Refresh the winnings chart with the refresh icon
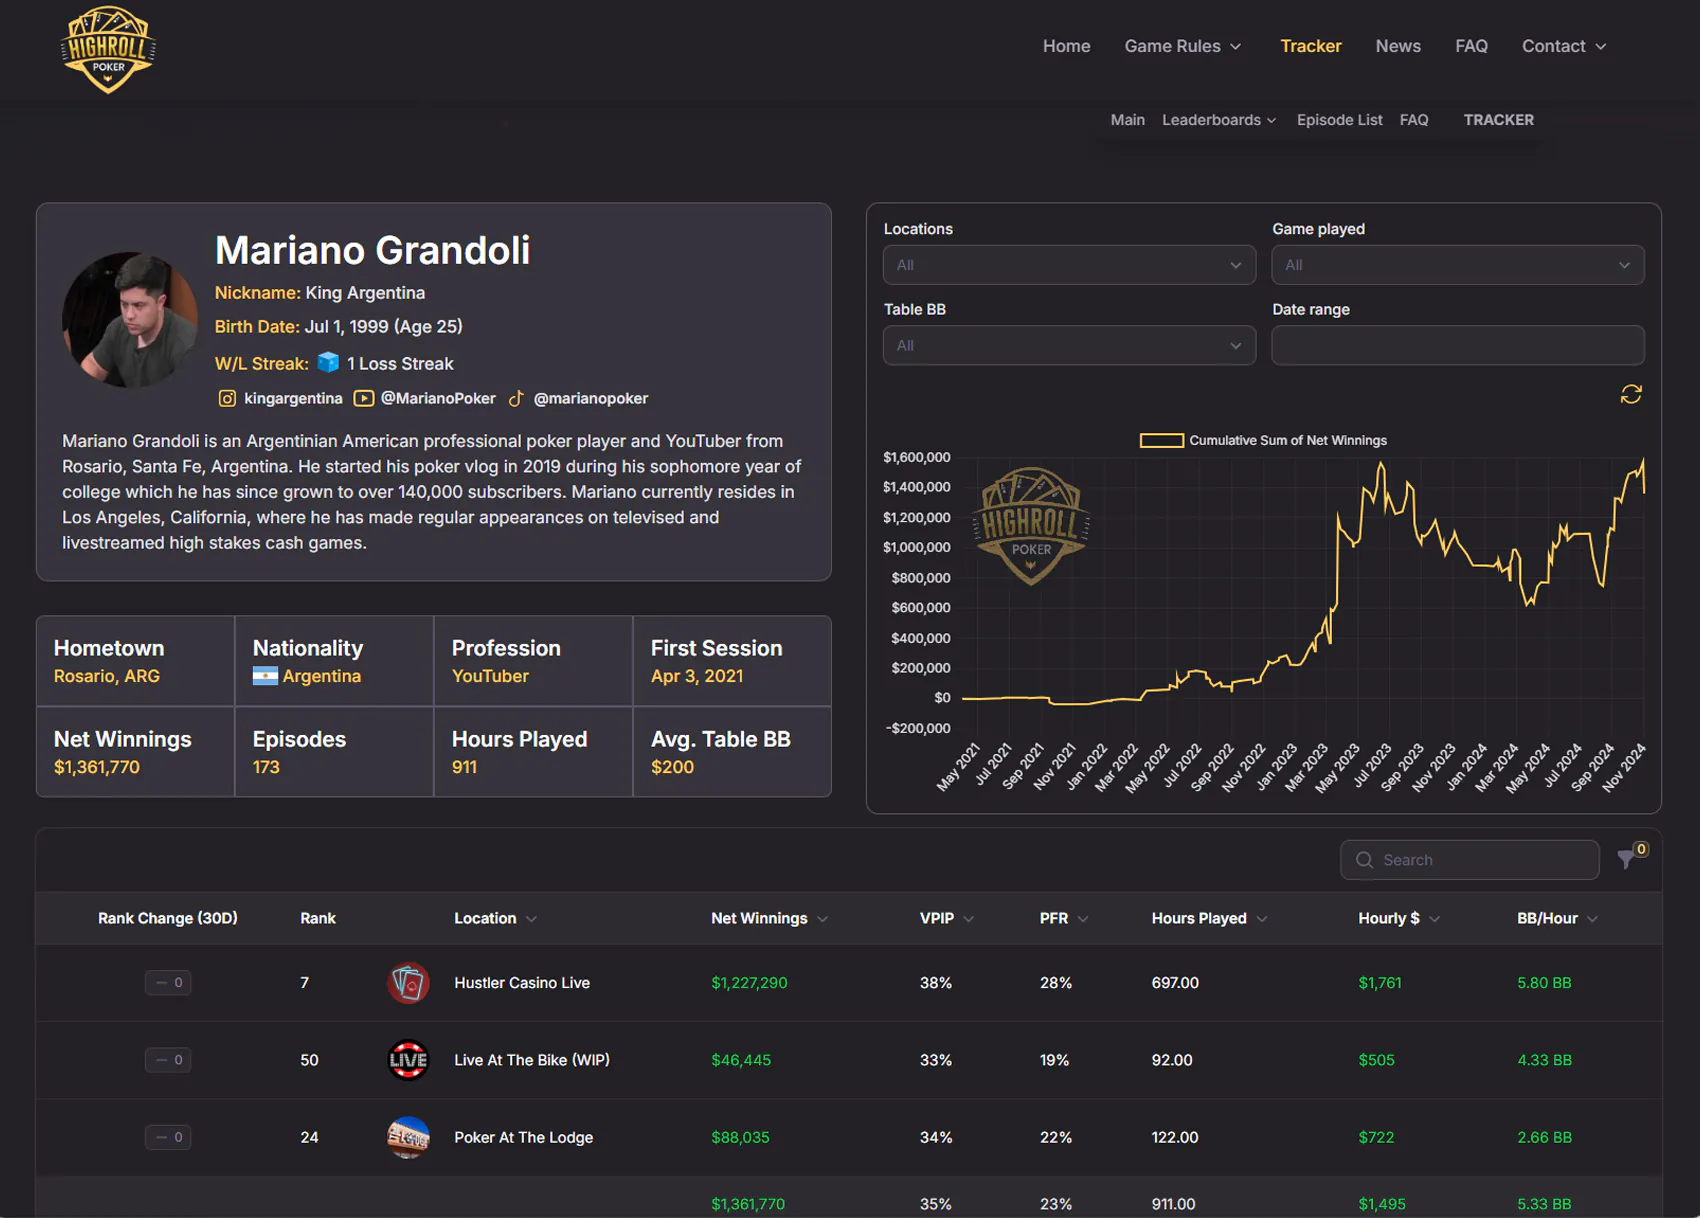The height and width of the screenshot is (1218, 1700). tap(1631, 395)
